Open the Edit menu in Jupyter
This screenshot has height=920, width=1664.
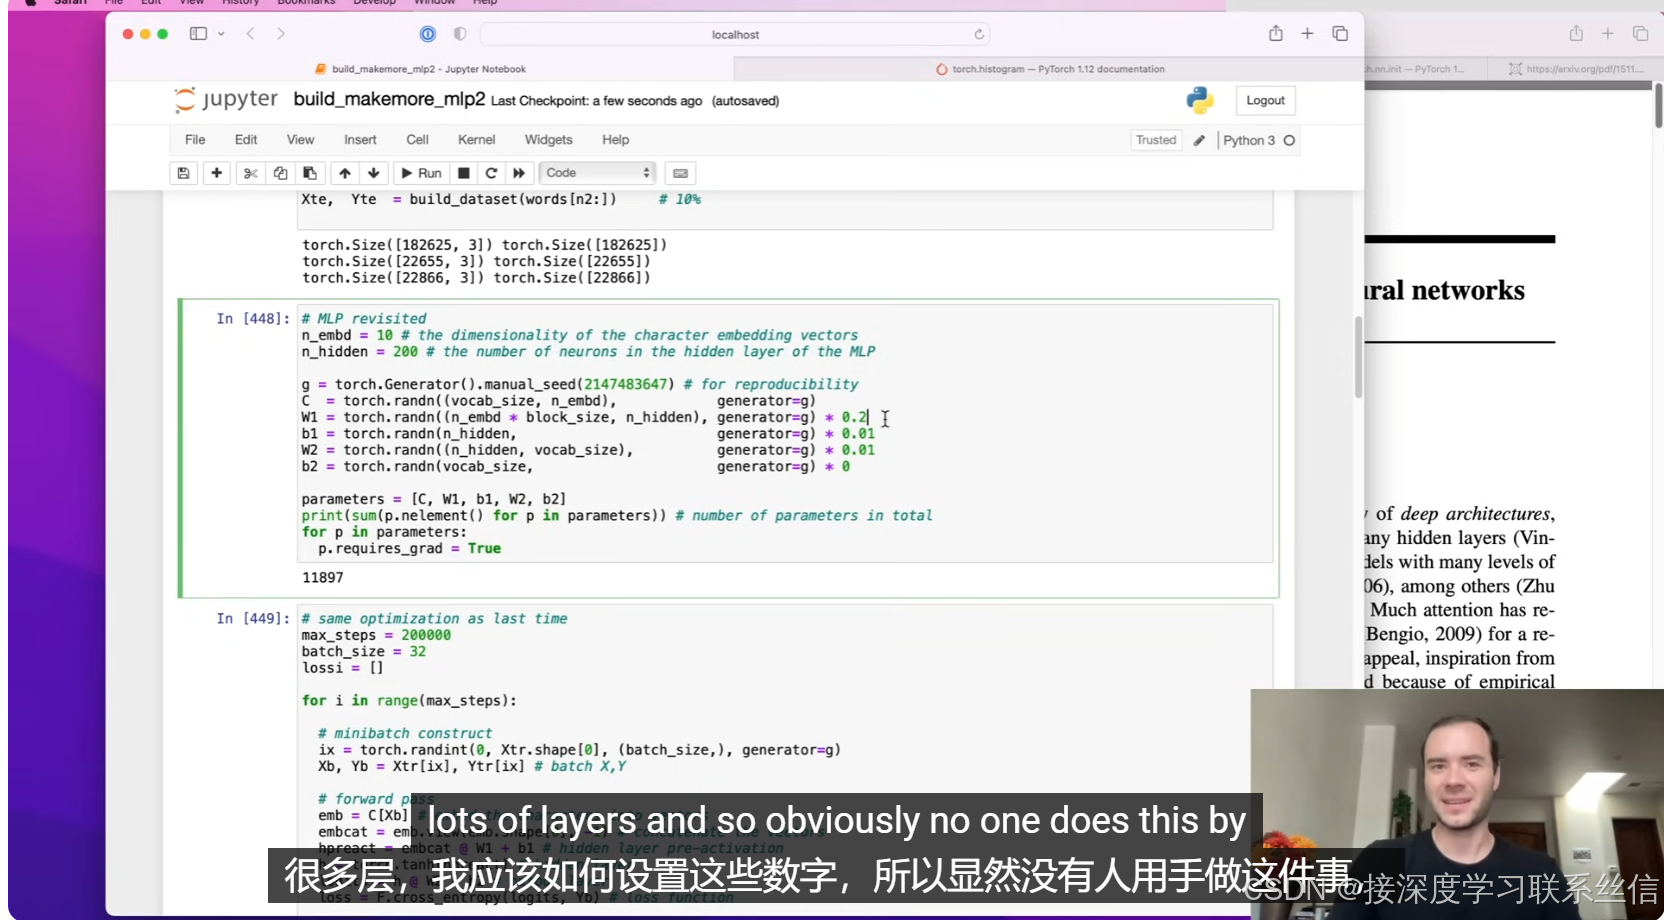(246, 140)
